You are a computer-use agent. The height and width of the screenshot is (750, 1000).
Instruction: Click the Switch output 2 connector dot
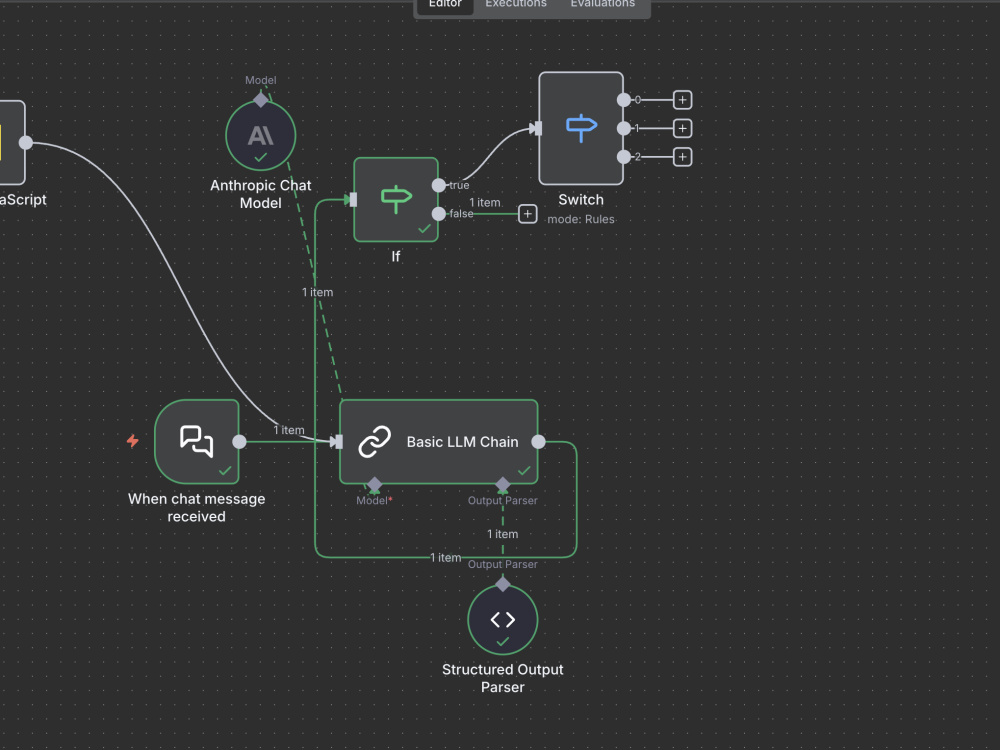click(624, 157)
